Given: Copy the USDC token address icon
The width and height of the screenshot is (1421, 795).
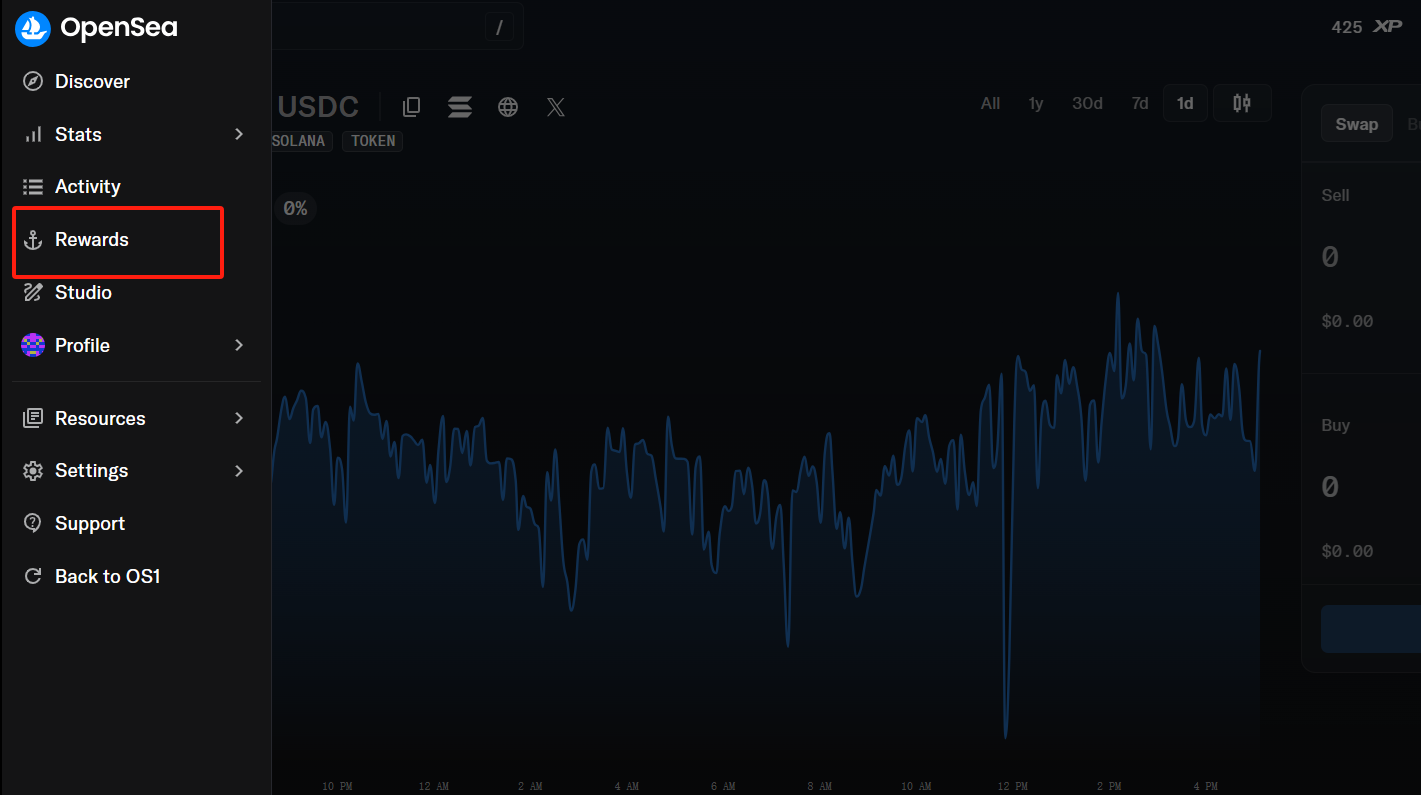Looking at the screenshot, I should 411,107.
